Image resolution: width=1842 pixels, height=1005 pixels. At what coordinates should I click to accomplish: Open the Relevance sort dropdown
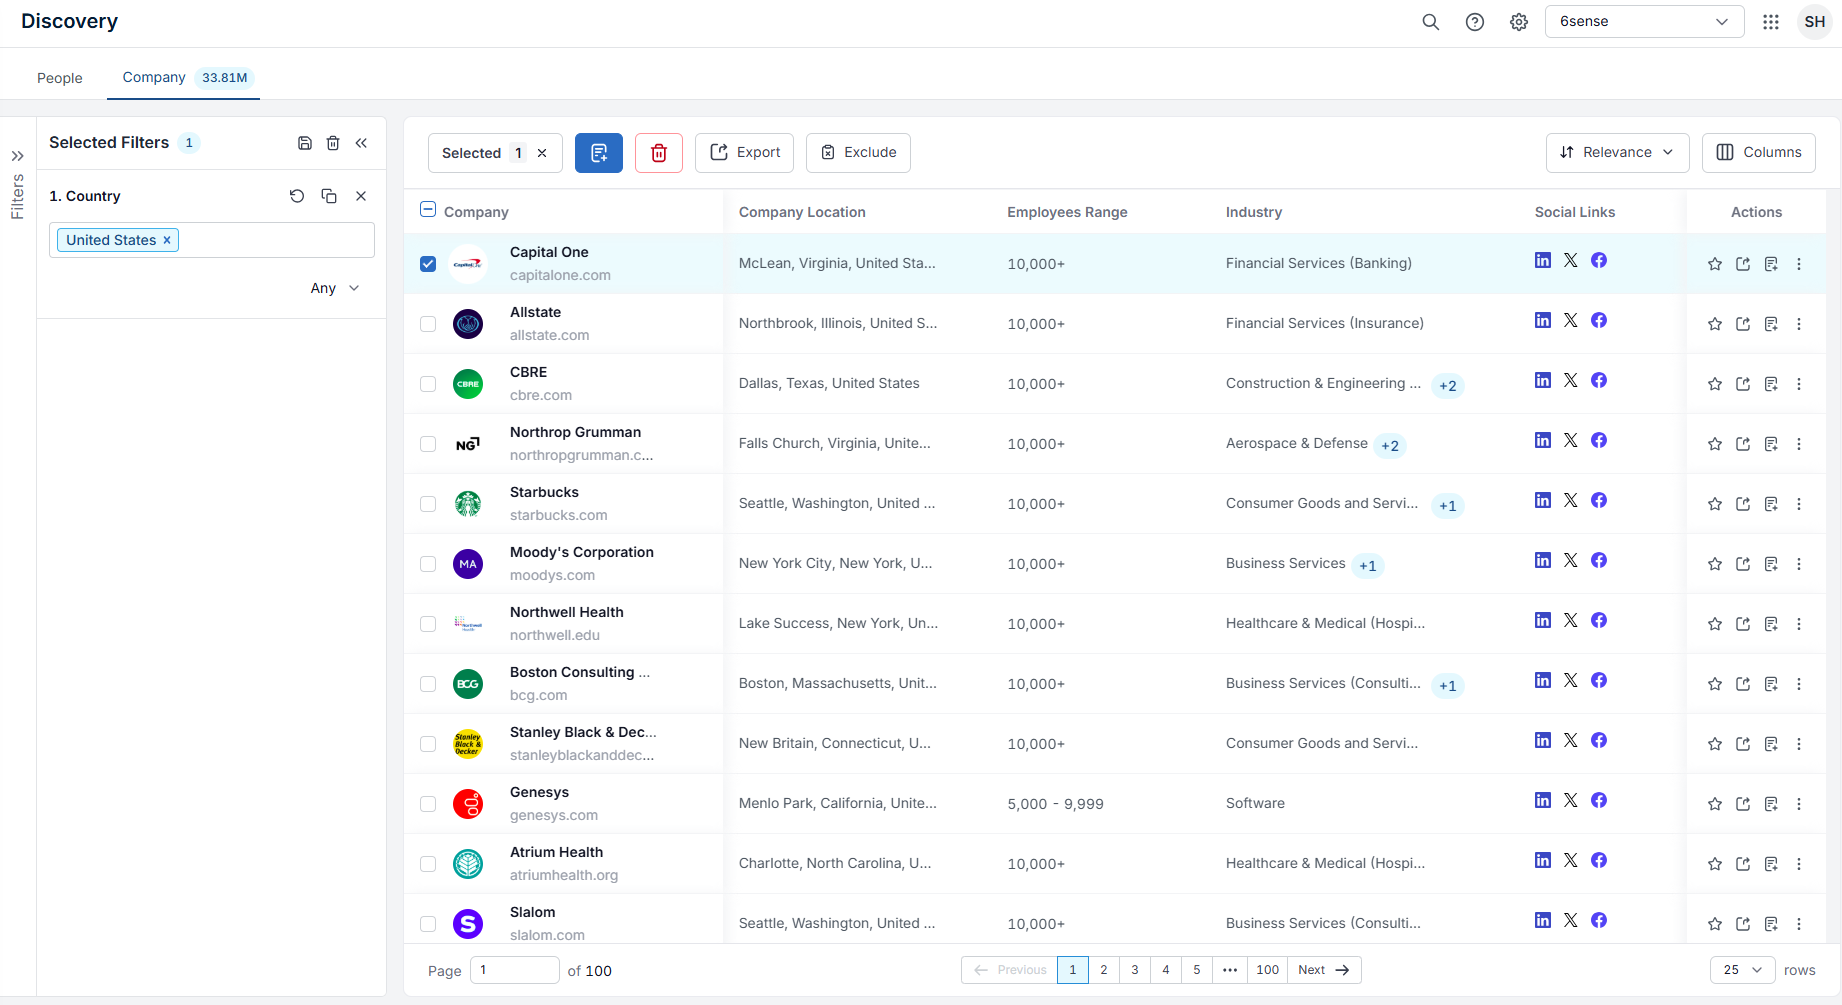point(1617,152)
